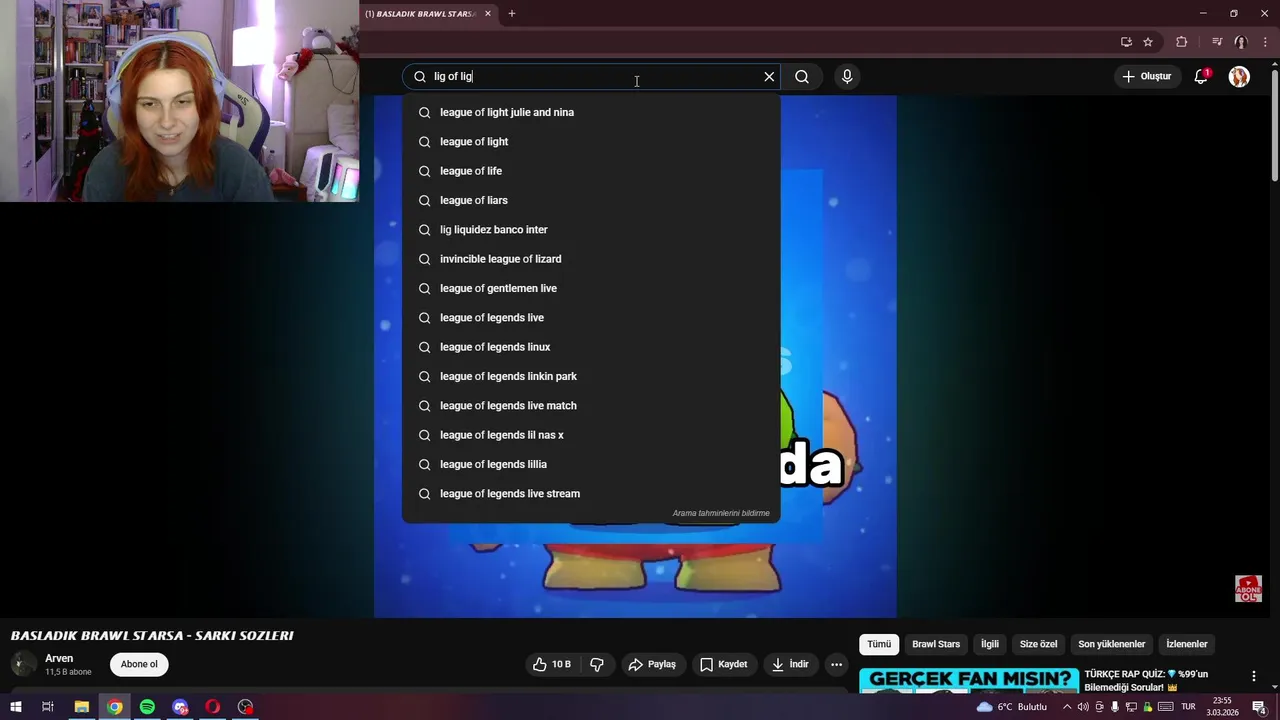This screenshot has height=720, width=1280.
Task: Select suggestion invincible league of lizard
Action: point(591,259)
